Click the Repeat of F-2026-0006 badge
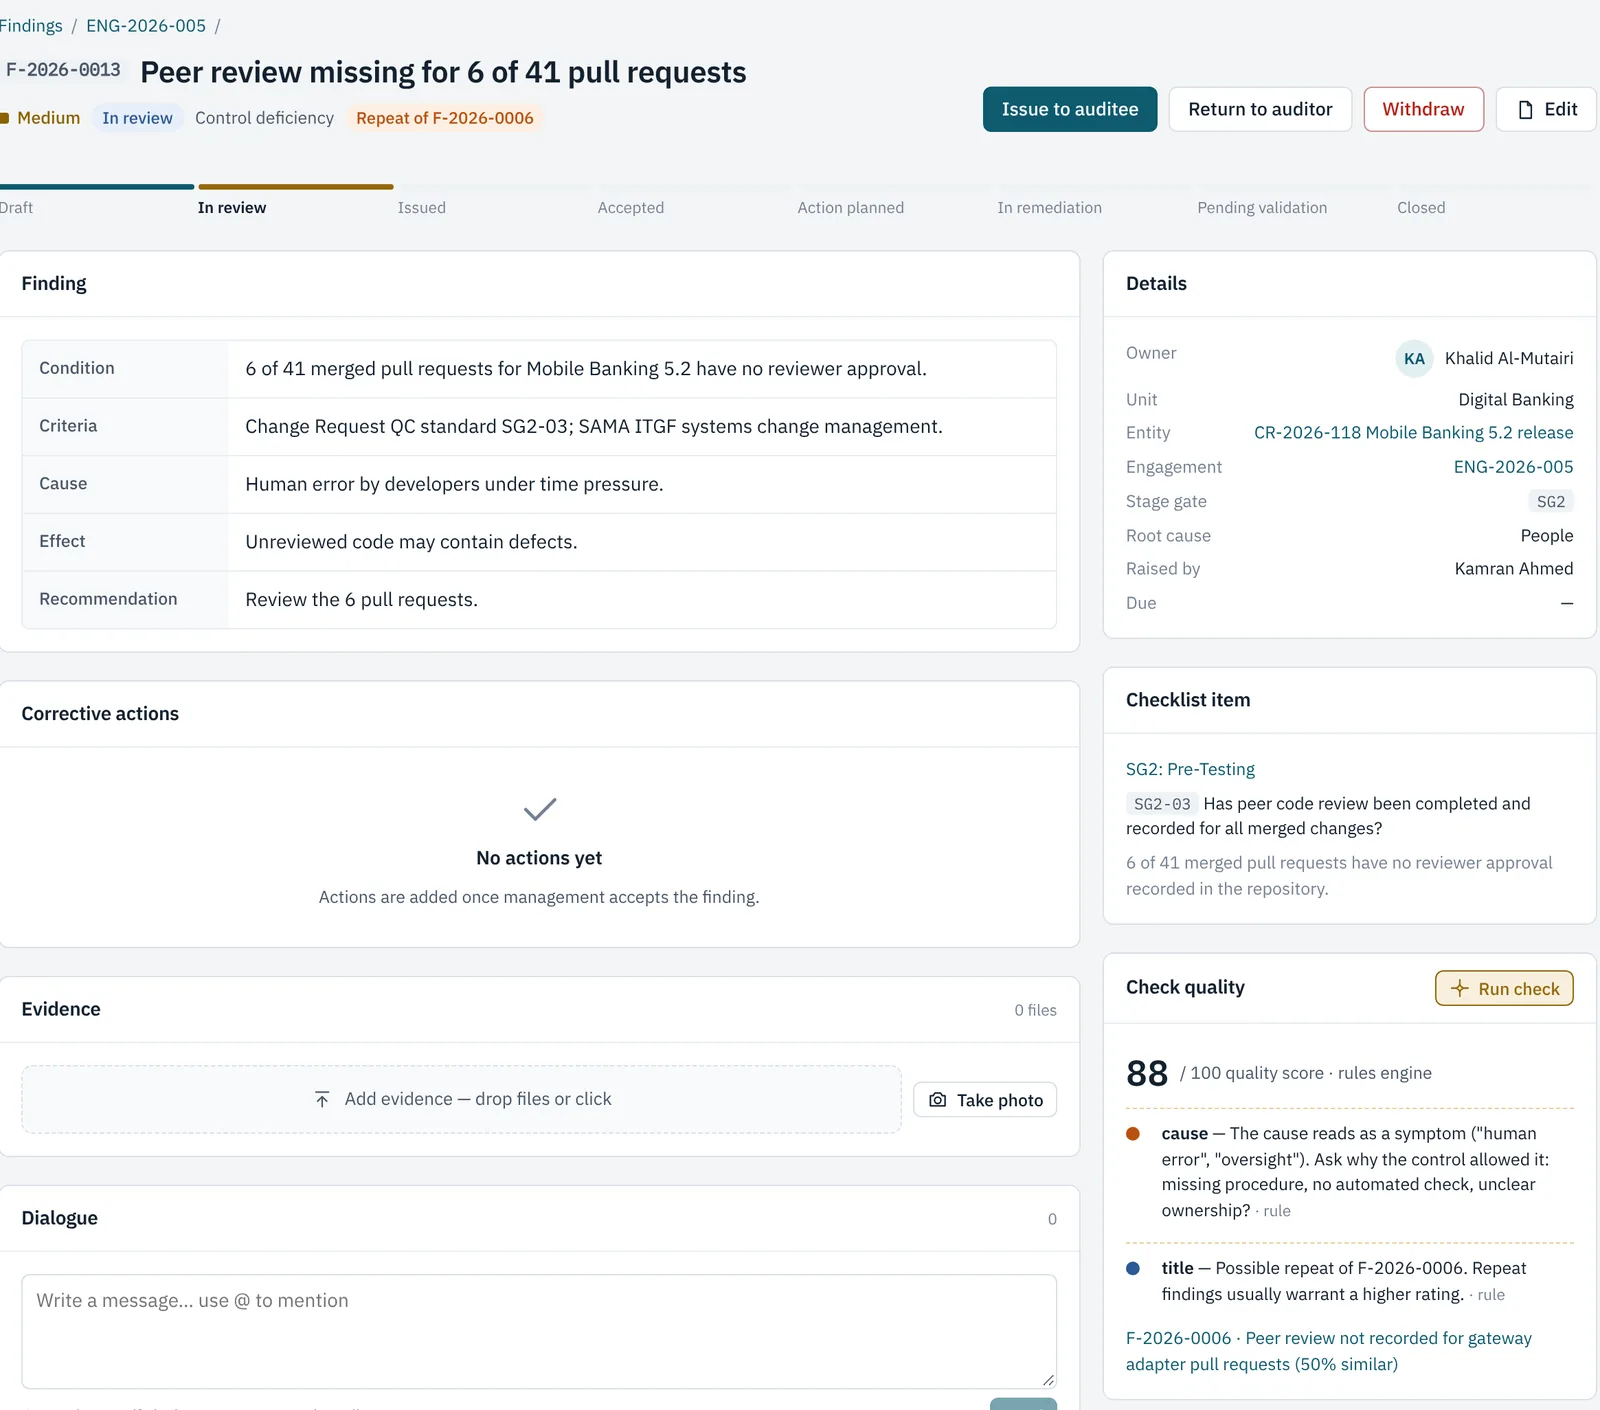1600x1410 pixels. (x=445, y=118)
